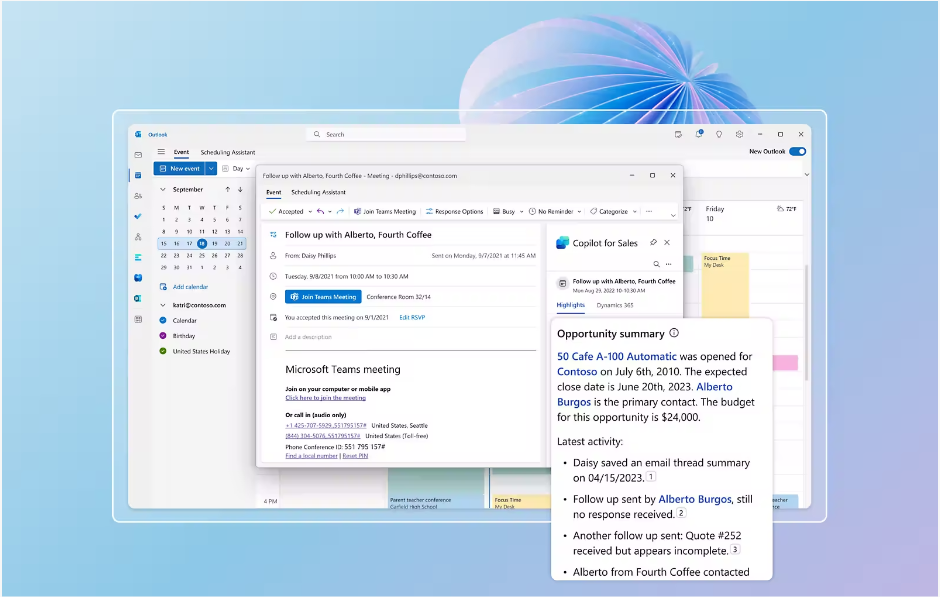This screenshot has height=597, width=940.
Task: Click the hamburger menu icon beside the Event tab
Action: pos(161,152)
